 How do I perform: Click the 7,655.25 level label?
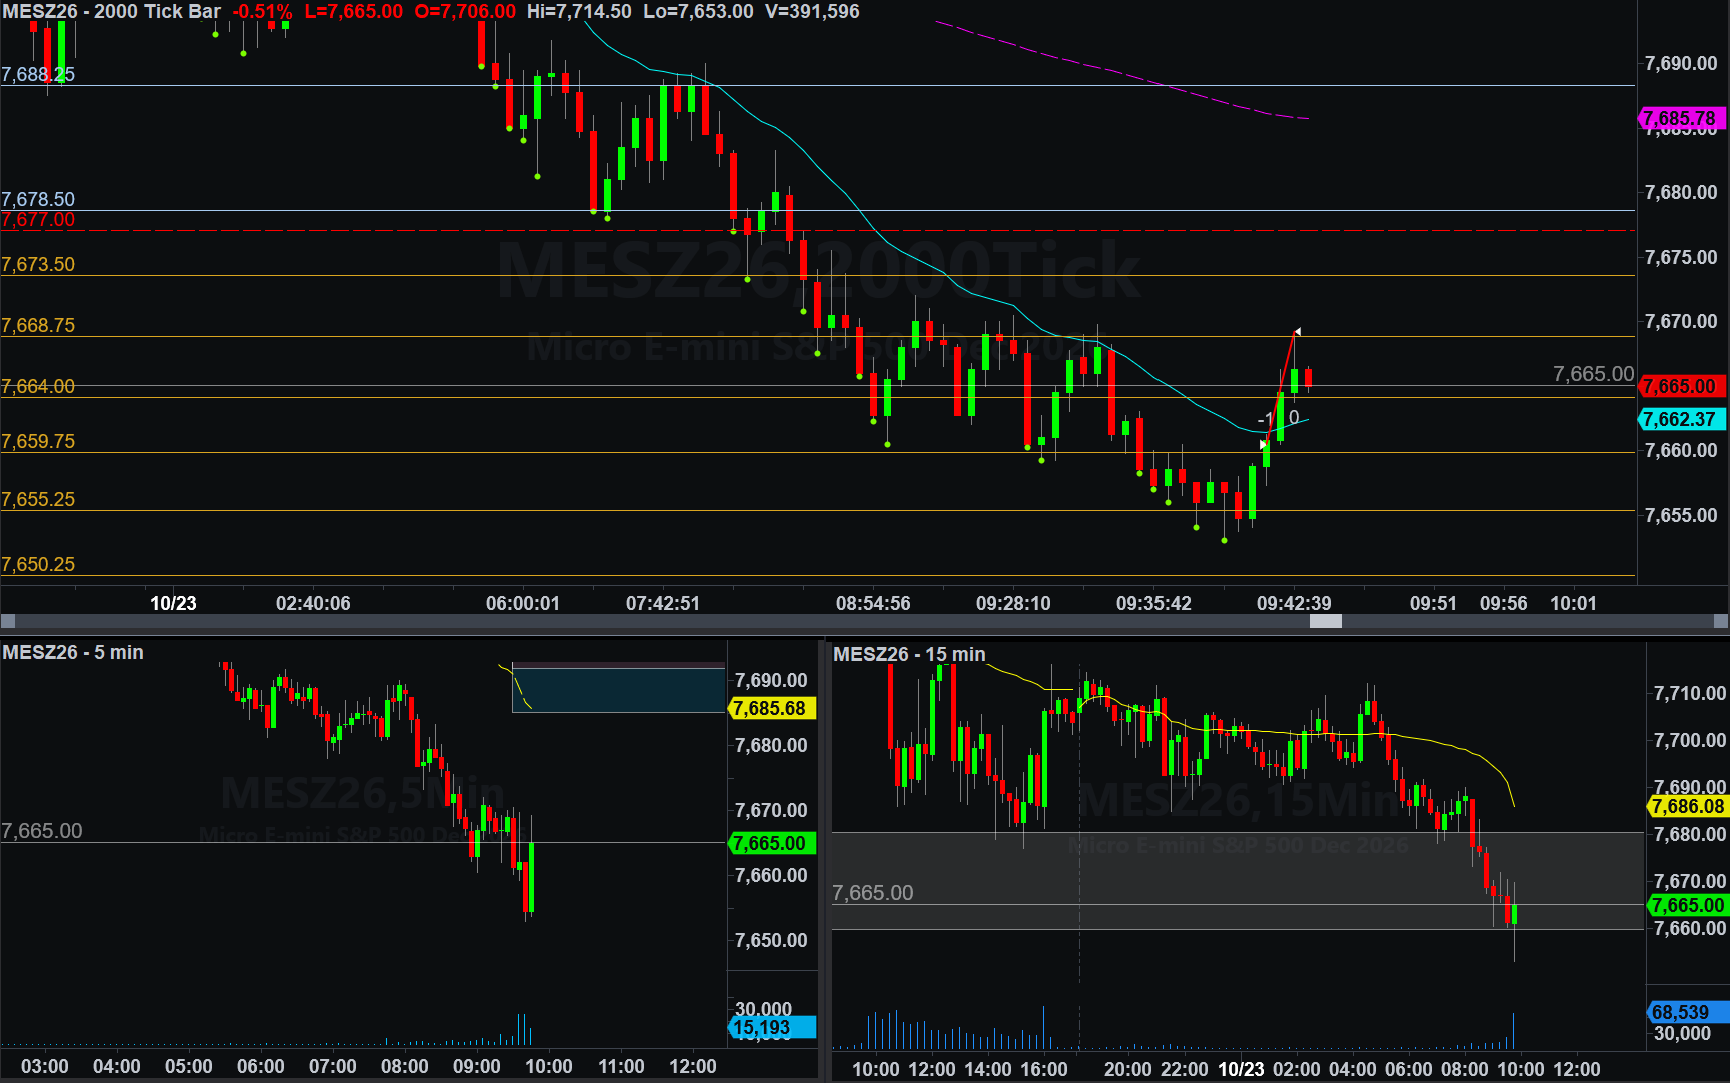38,499
